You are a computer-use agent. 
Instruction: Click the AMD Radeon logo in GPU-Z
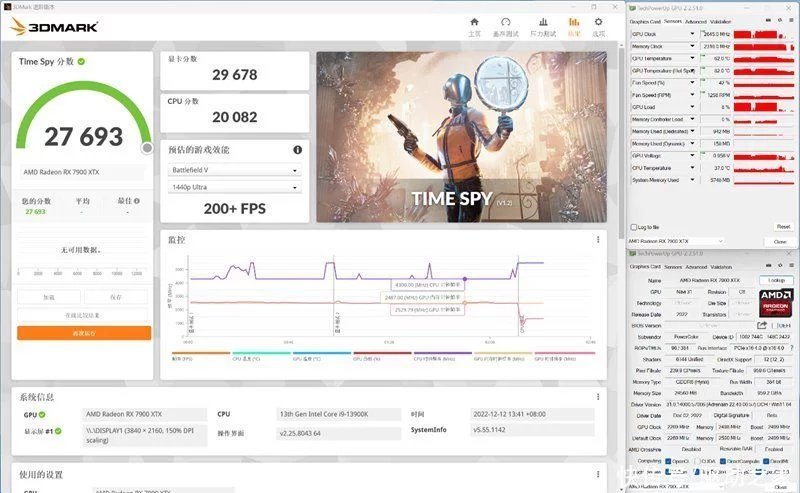pyautogui.click(x=776, y=301)
